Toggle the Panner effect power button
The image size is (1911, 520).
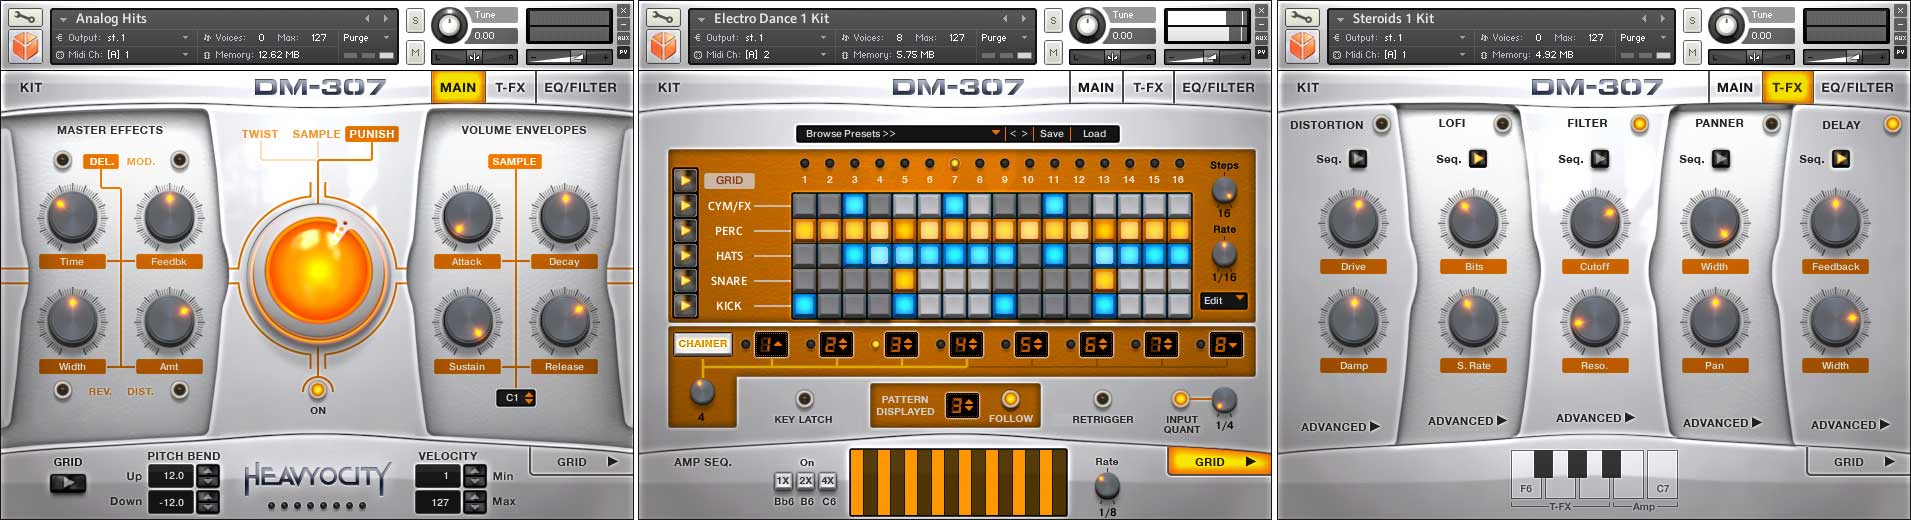pyautogui.click(x=1772, y=124)
